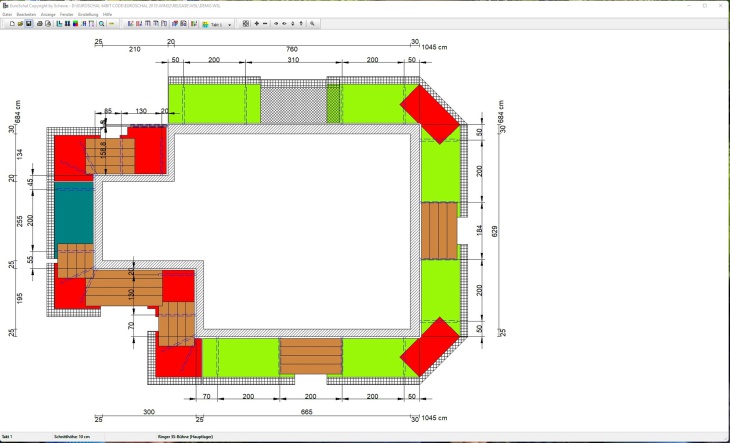
Task: Open the Bearbeiten menu
Action: coord(26,14)
